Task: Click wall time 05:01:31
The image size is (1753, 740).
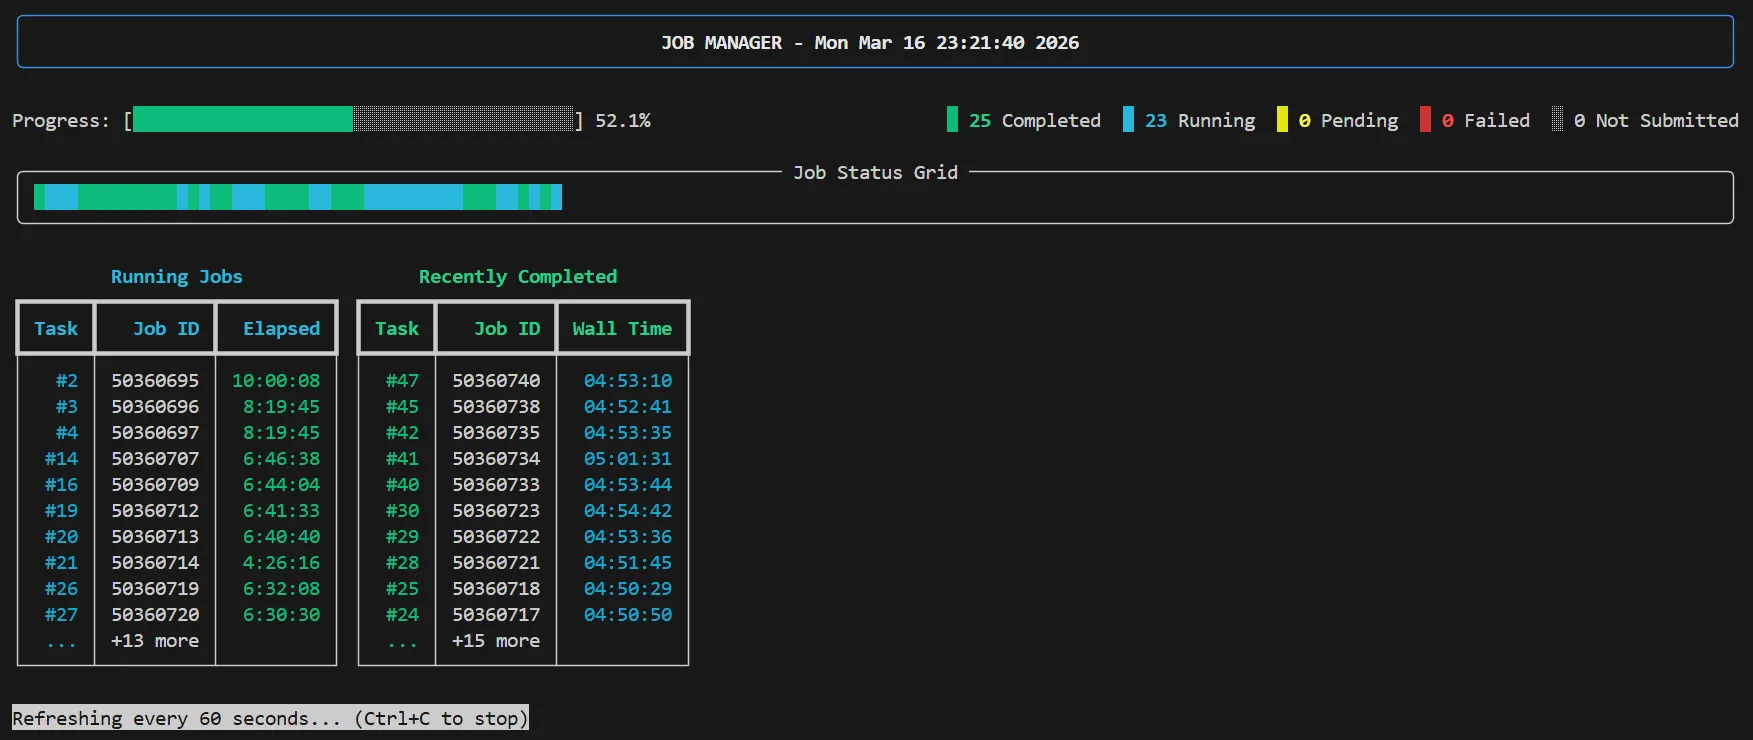Action: click(x=628, y=459)
